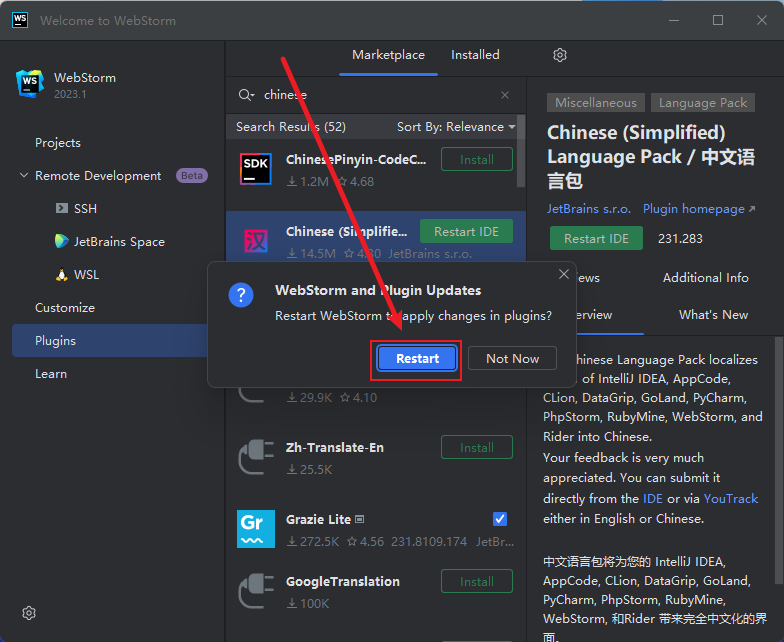Click the blue question mark dialog icon
784x642 pixels.
(241, 296)
